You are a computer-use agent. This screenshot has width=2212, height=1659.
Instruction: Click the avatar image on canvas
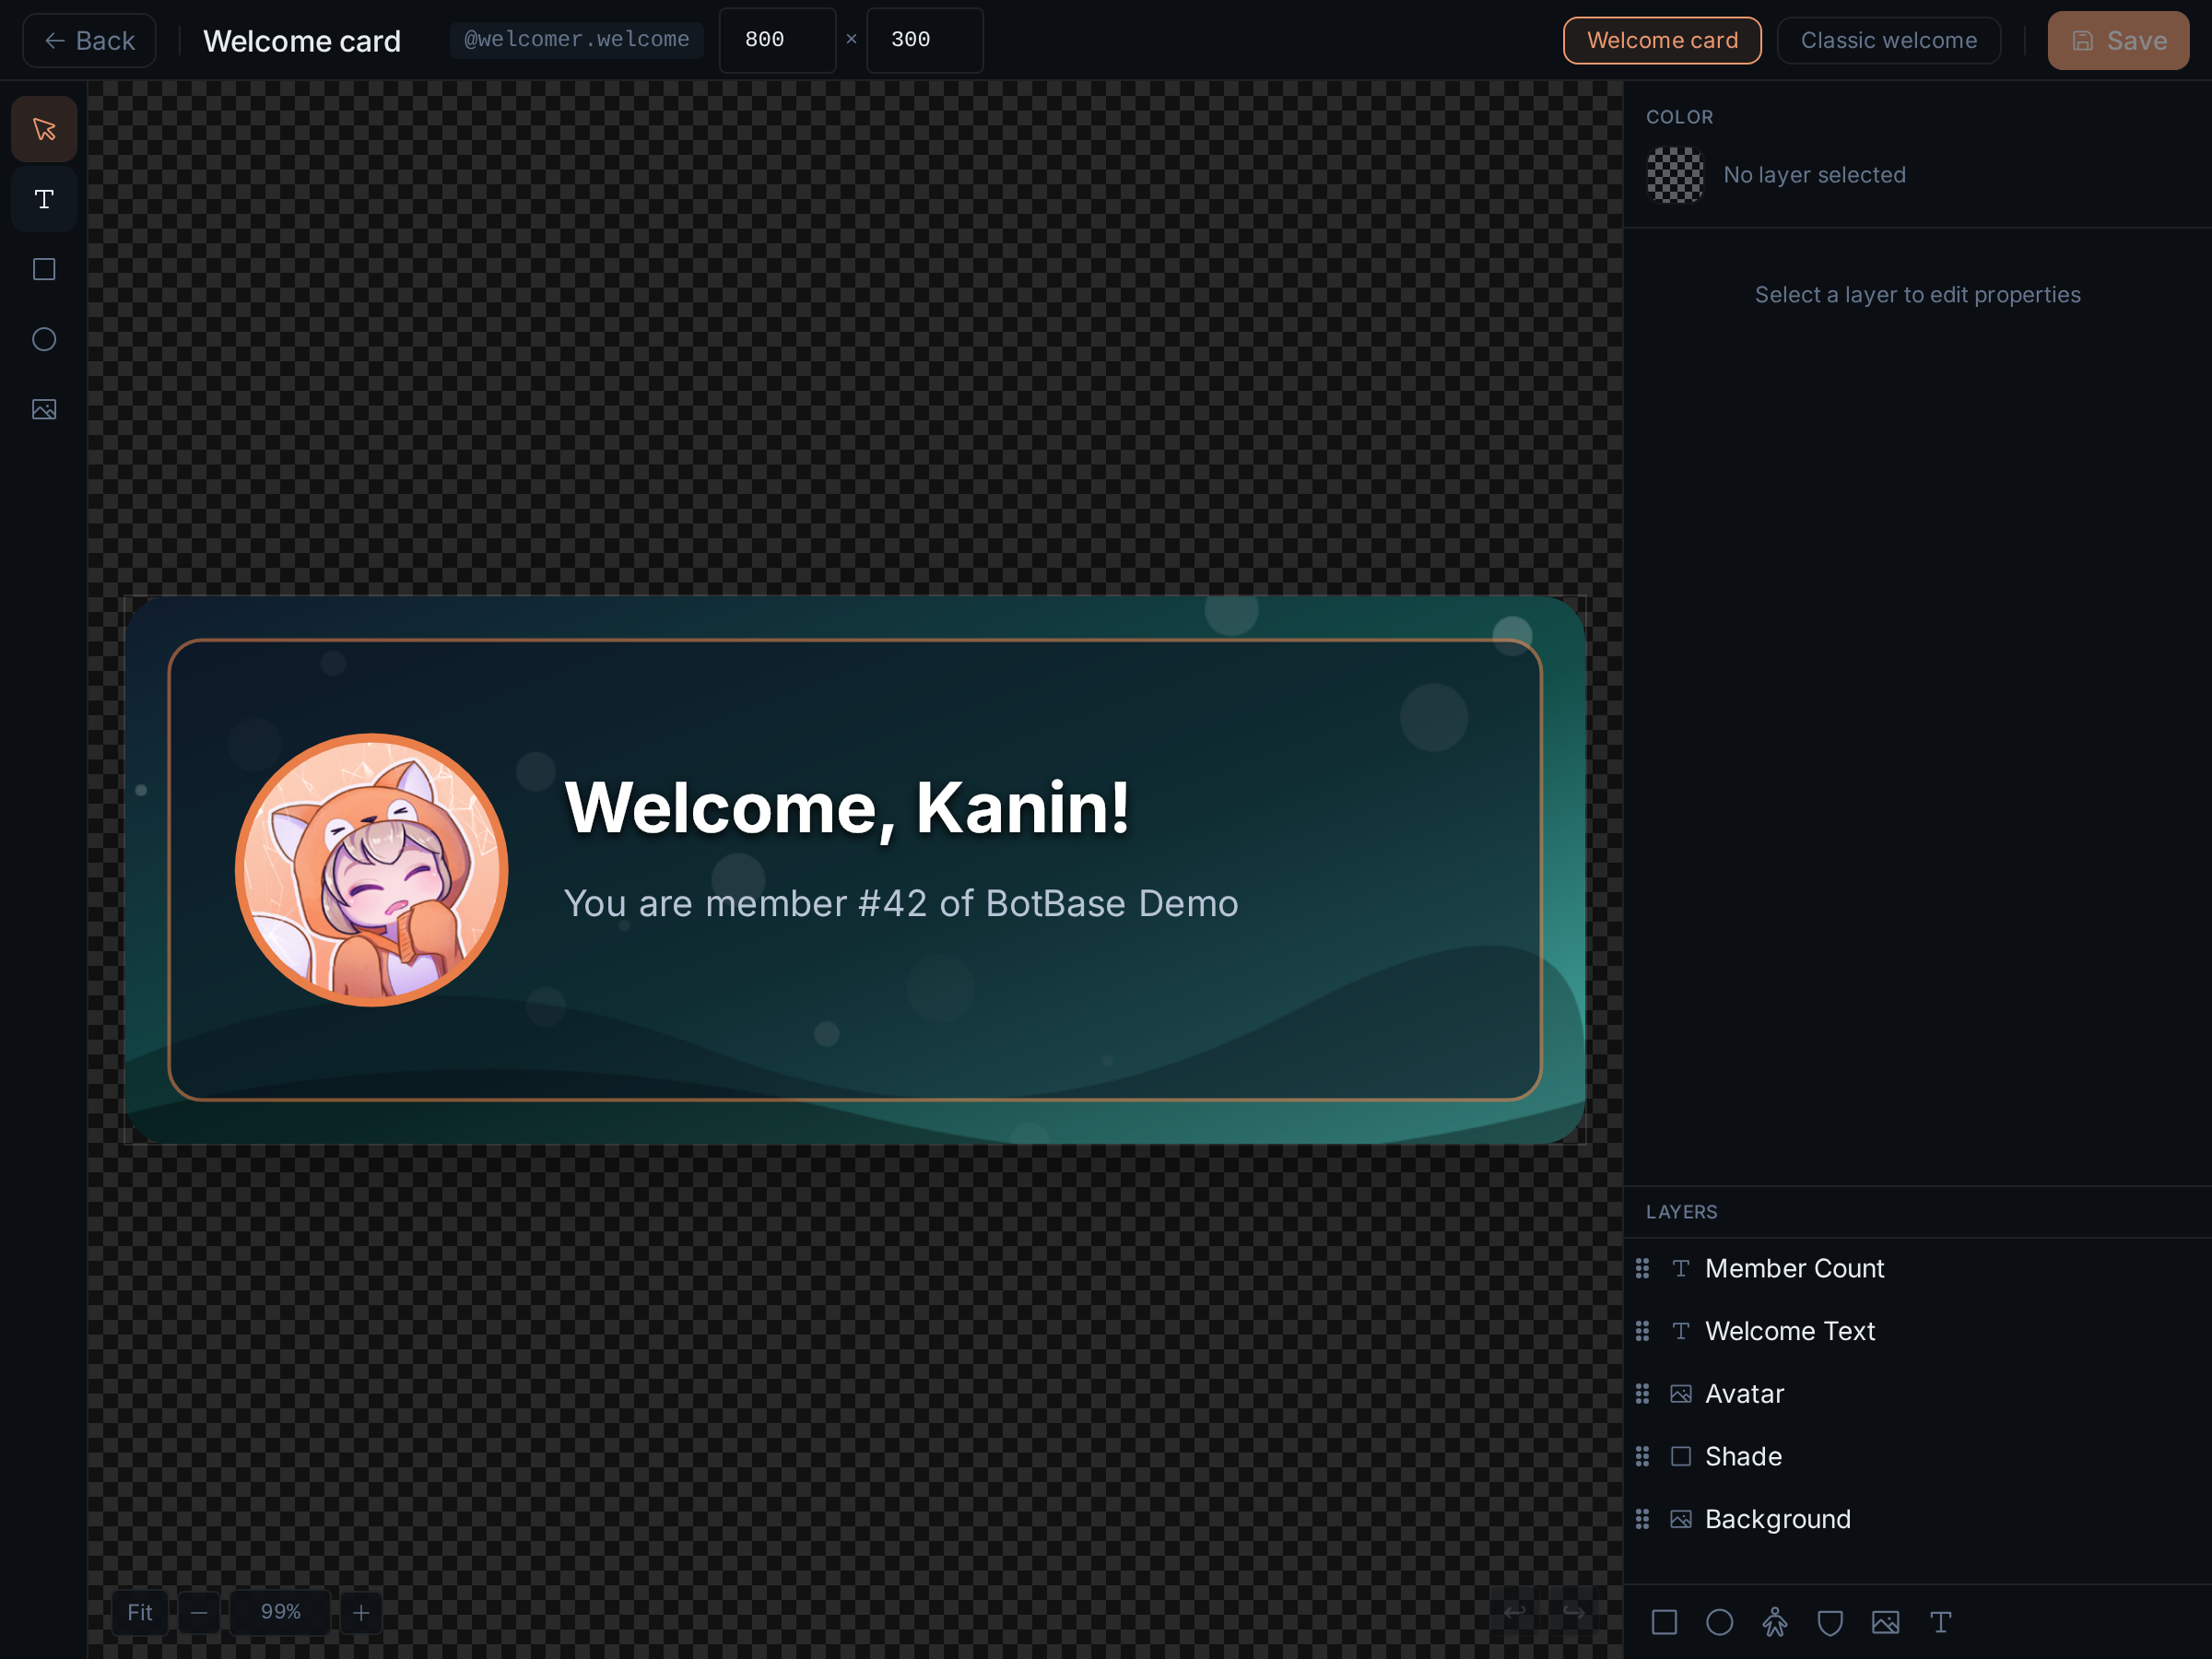[x=371, y=870]
